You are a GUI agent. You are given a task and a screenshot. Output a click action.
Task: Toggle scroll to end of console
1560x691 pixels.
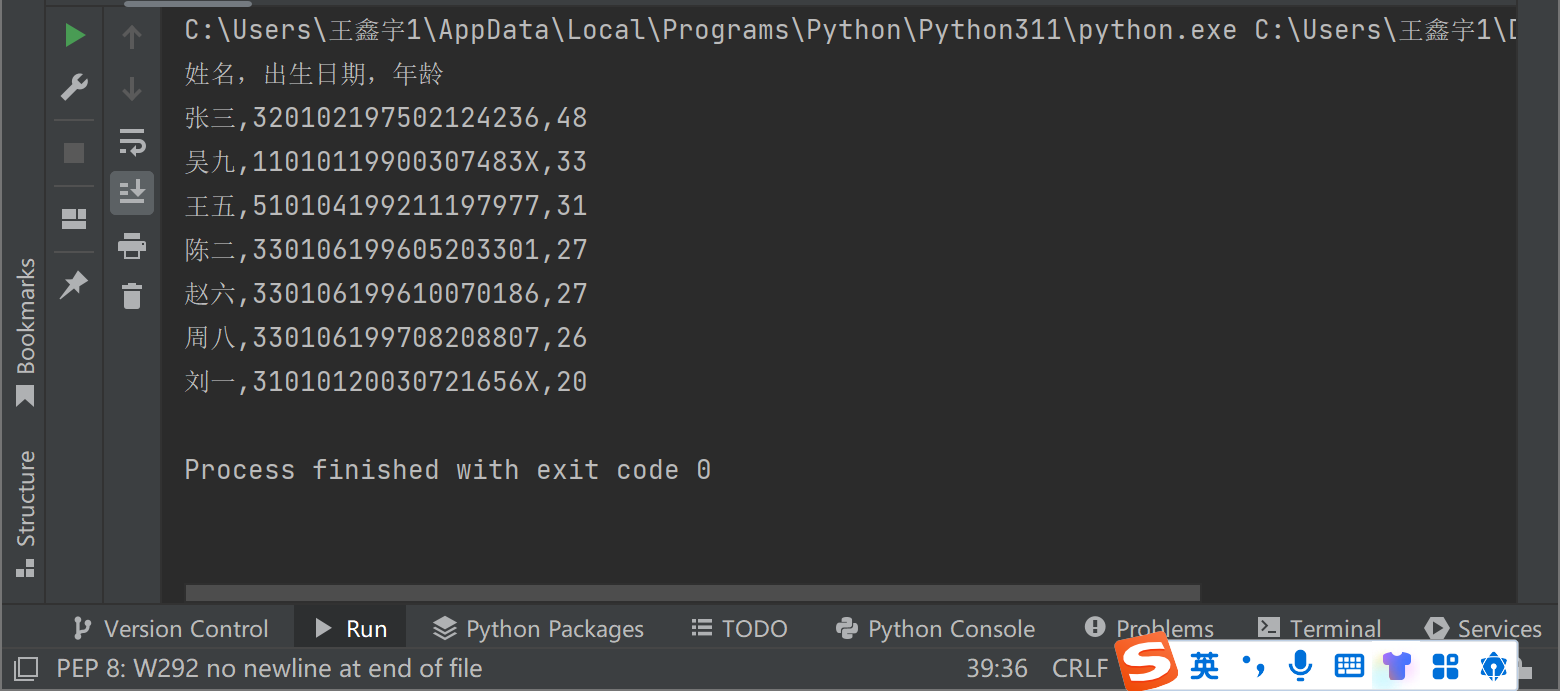click(x=132, y=192)
